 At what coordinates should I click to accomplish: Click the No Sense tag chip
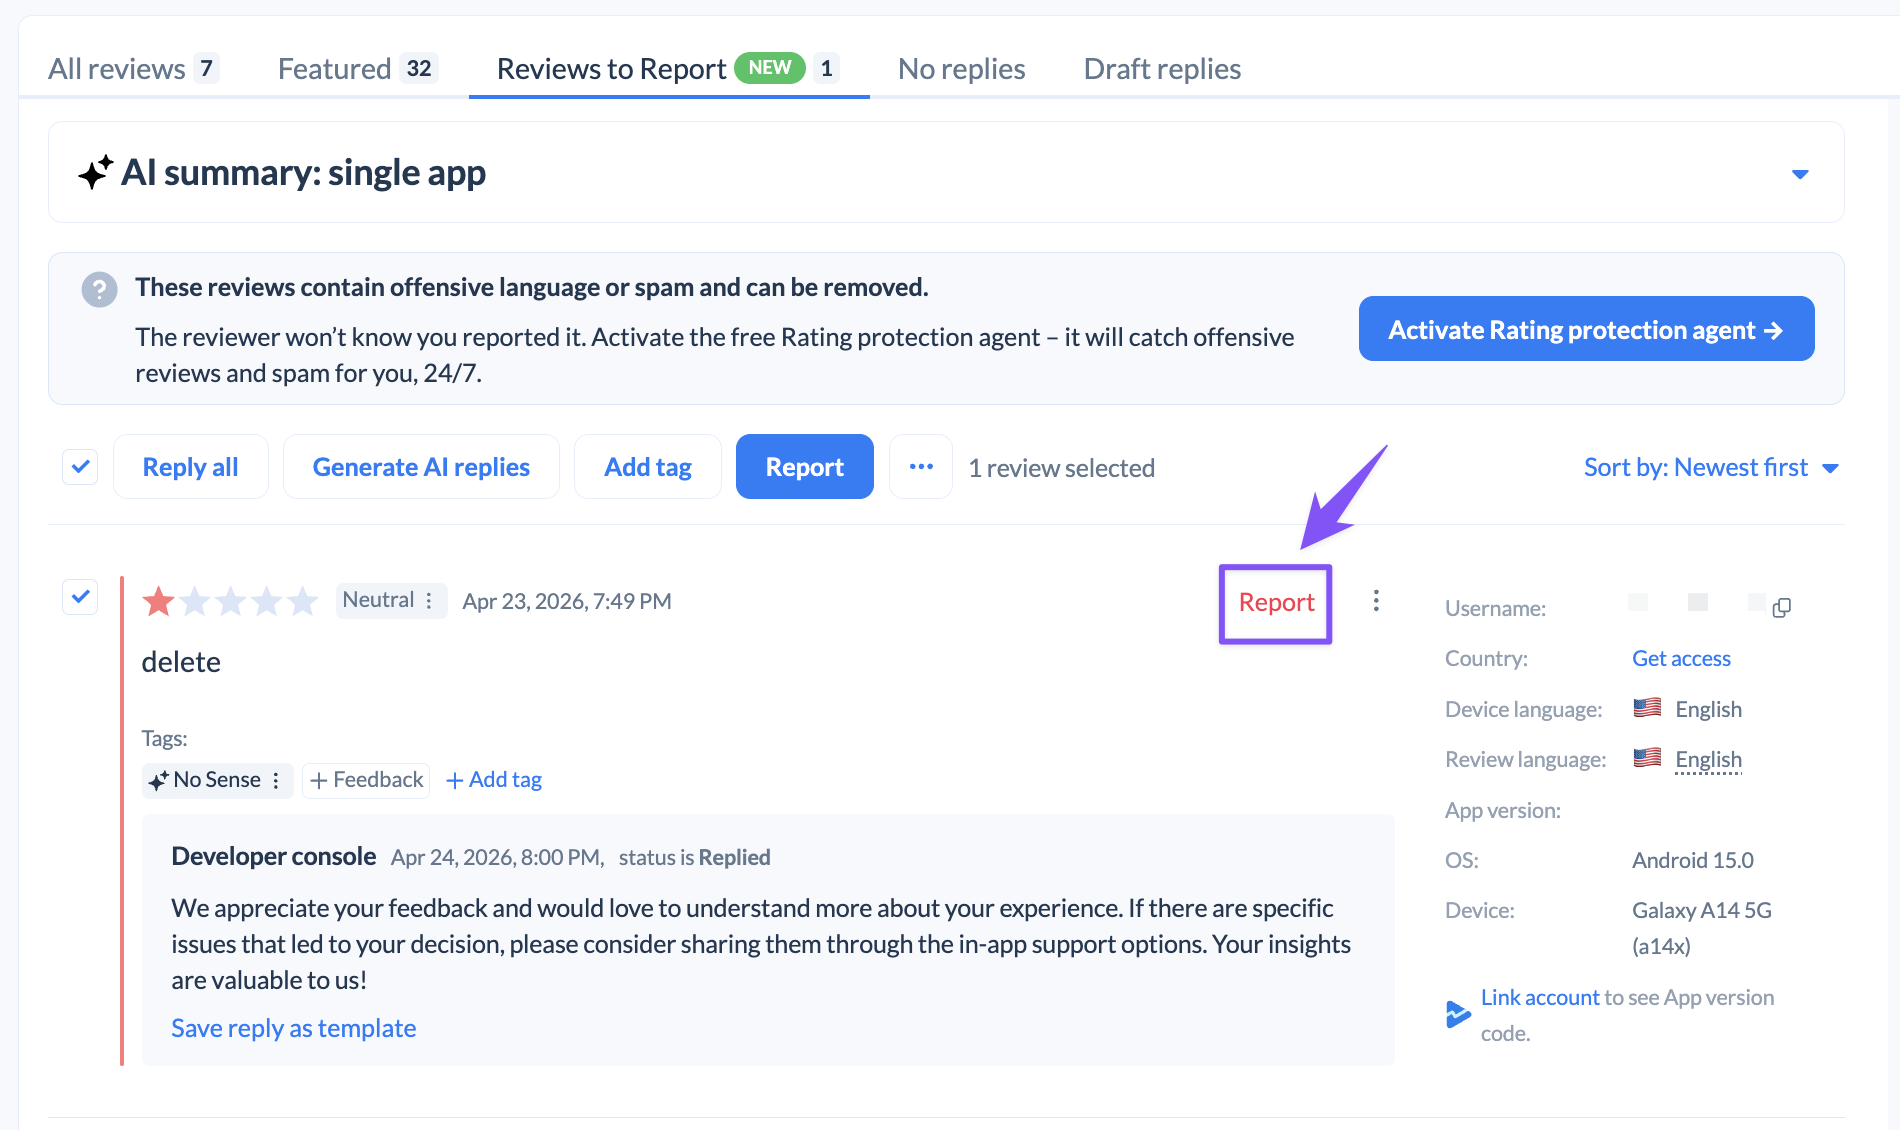click(217, 780)
